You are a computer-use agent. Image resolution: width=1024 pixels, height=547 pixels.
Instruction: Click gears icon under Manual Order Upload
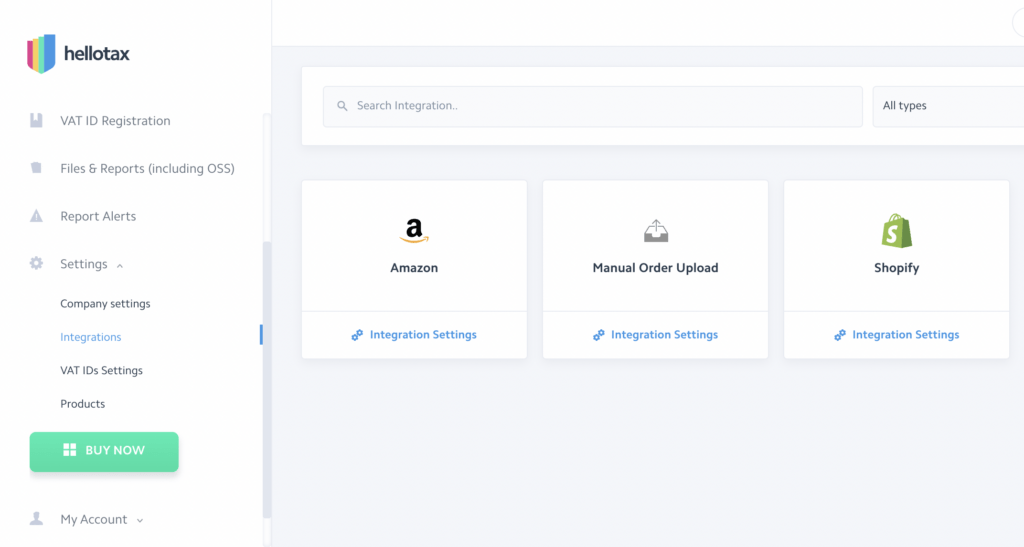(598, 335)
